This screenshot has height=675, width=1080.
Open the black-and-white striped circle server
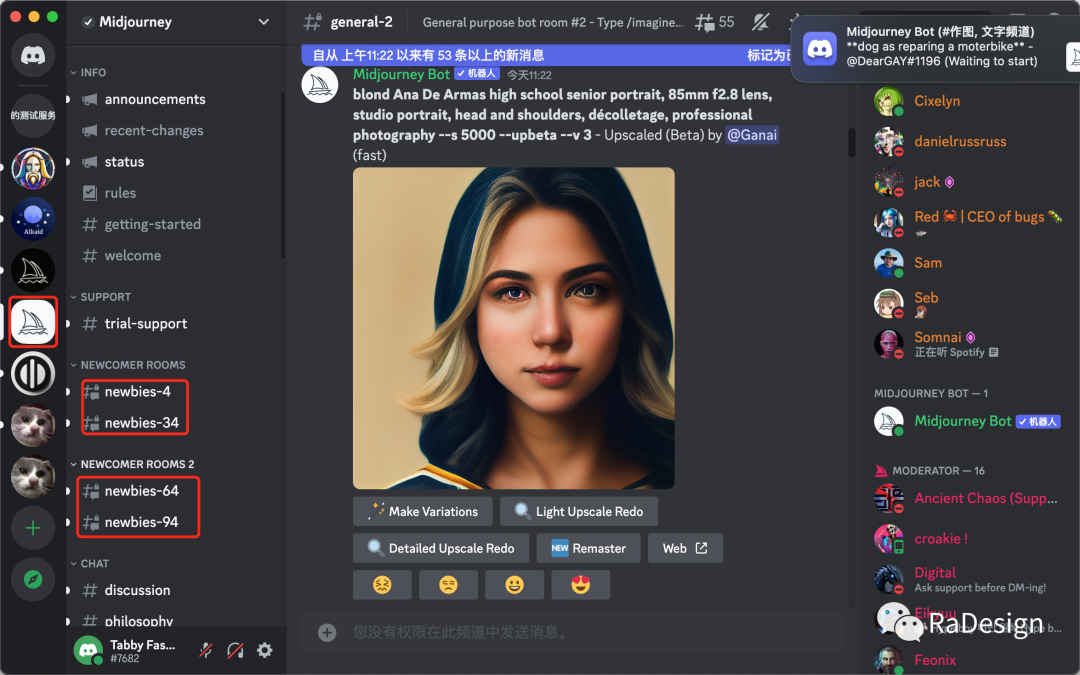(x=32, y=373)
